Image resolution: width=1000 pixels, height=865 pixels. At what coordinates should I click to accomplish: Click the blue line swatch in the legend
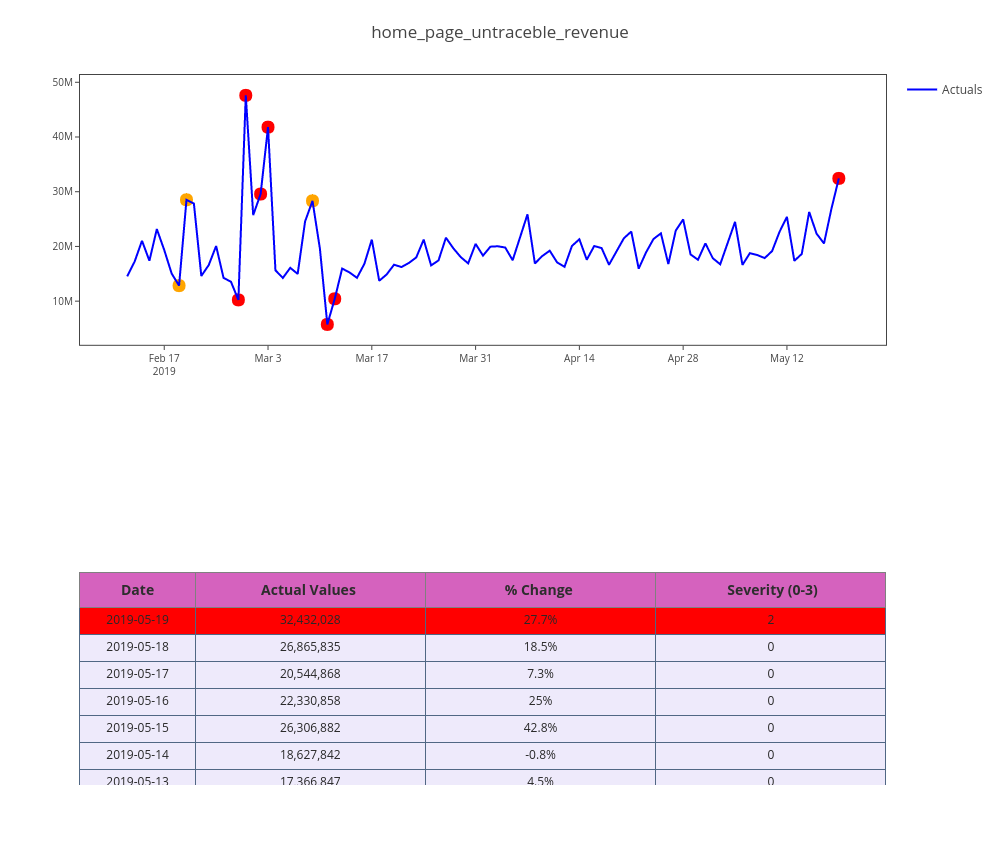point(922,90)
